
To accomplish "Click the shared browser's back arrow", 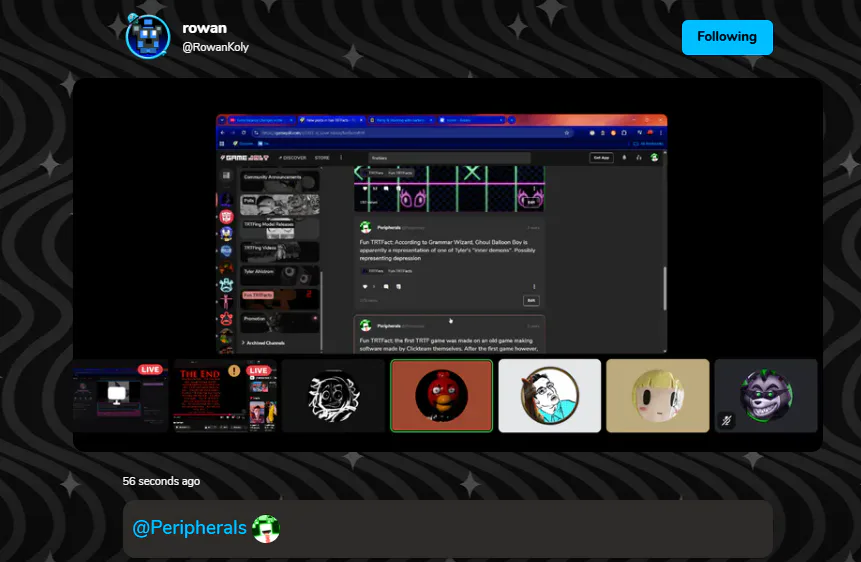I will click(x=222, y=132).
